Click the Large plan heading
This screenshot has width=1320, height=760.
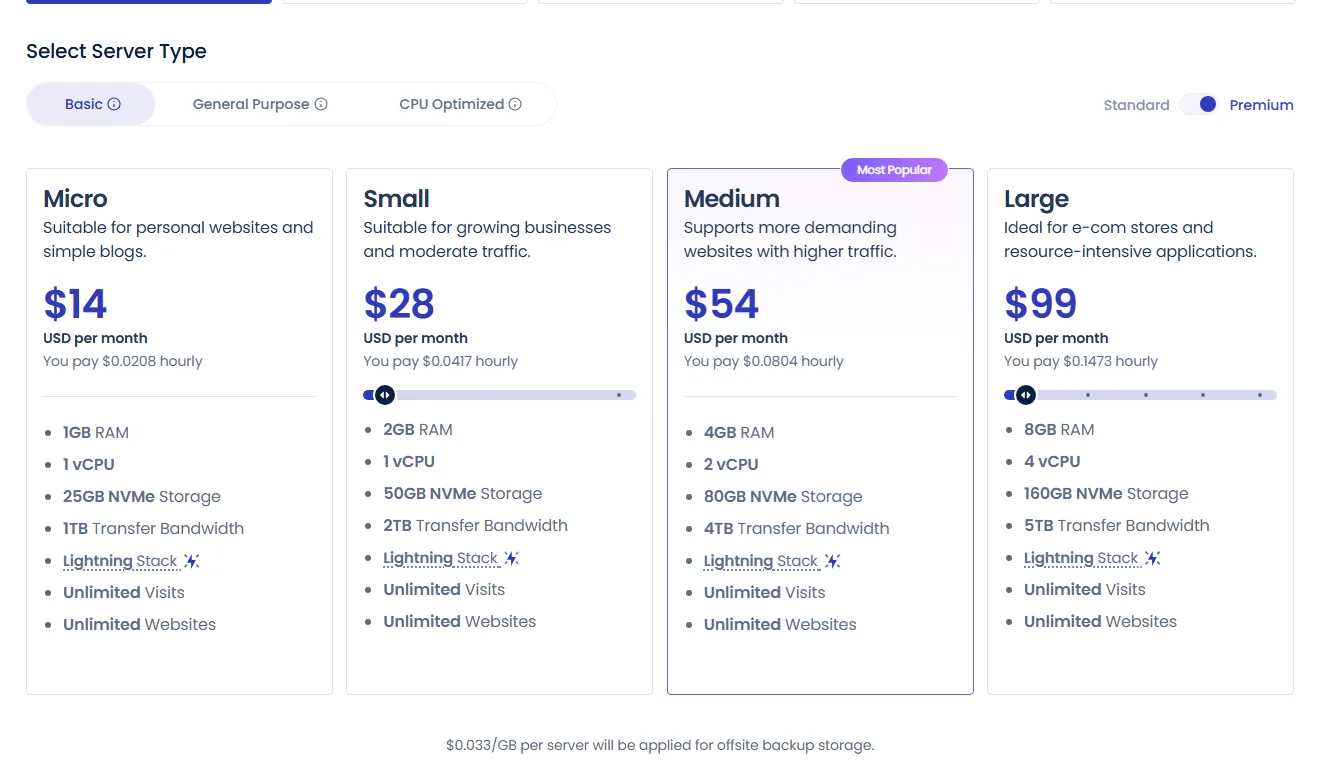(1036, 198)
